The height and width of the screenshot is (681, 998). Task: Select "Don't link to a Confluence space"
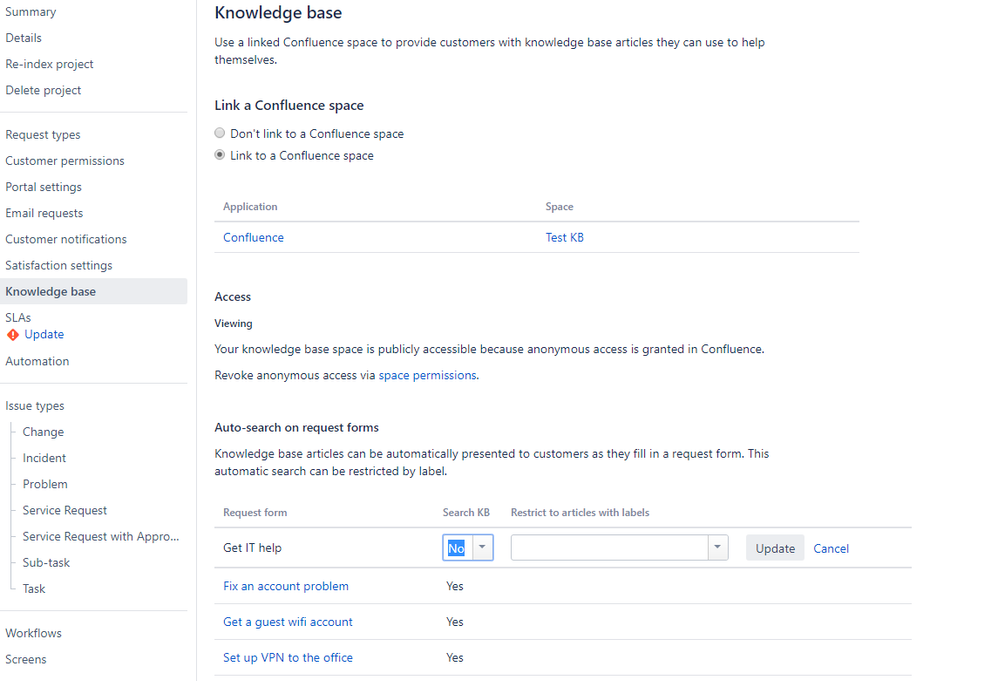[220, 133]
